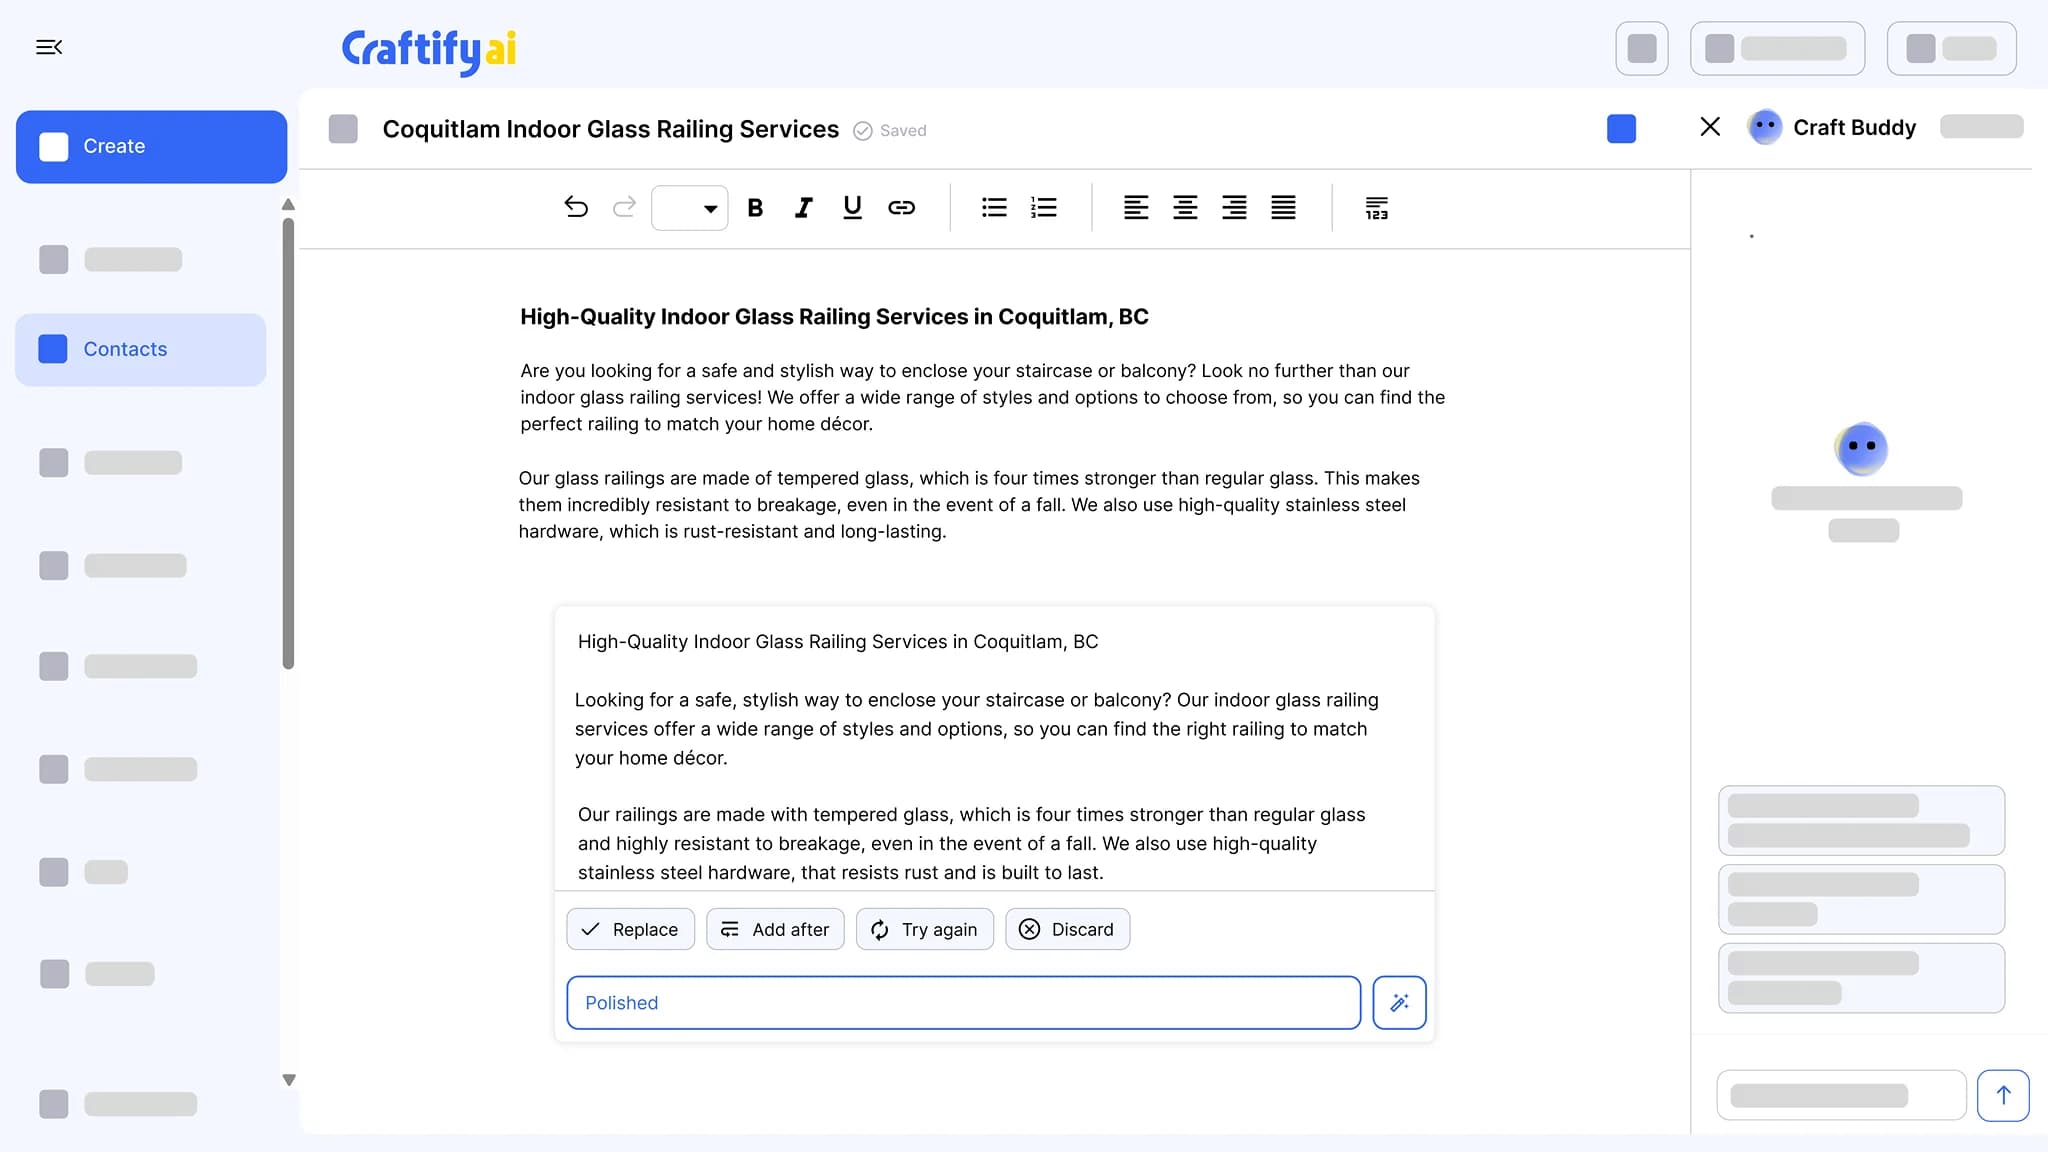Align text right
This screenshot has width=2048, height=1152.
tap(1234, 207)
